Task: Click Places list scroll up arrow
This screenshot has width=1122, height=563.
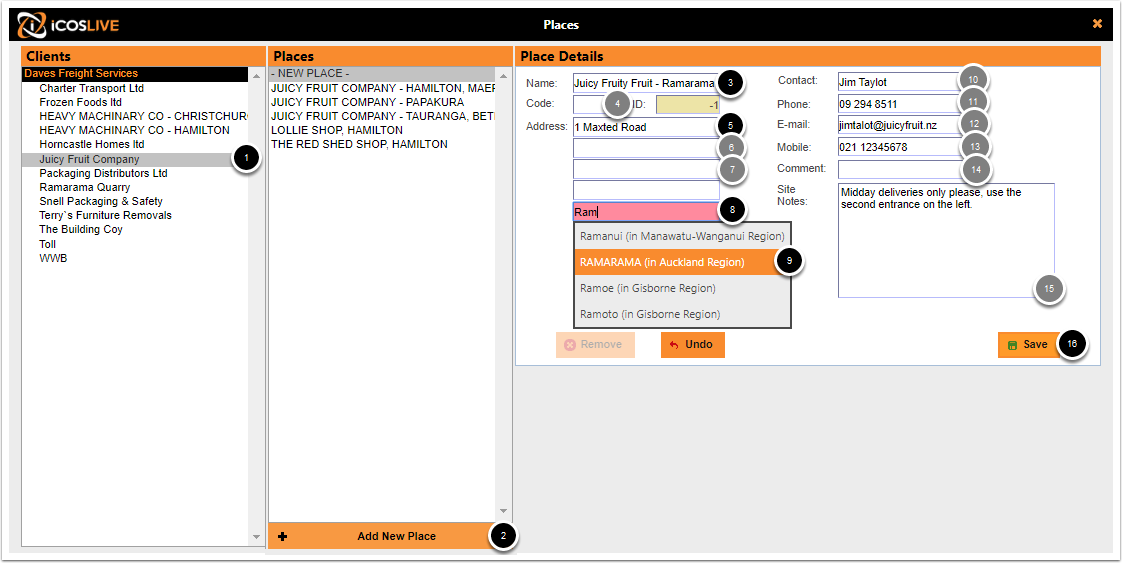Action: point(502,75)
